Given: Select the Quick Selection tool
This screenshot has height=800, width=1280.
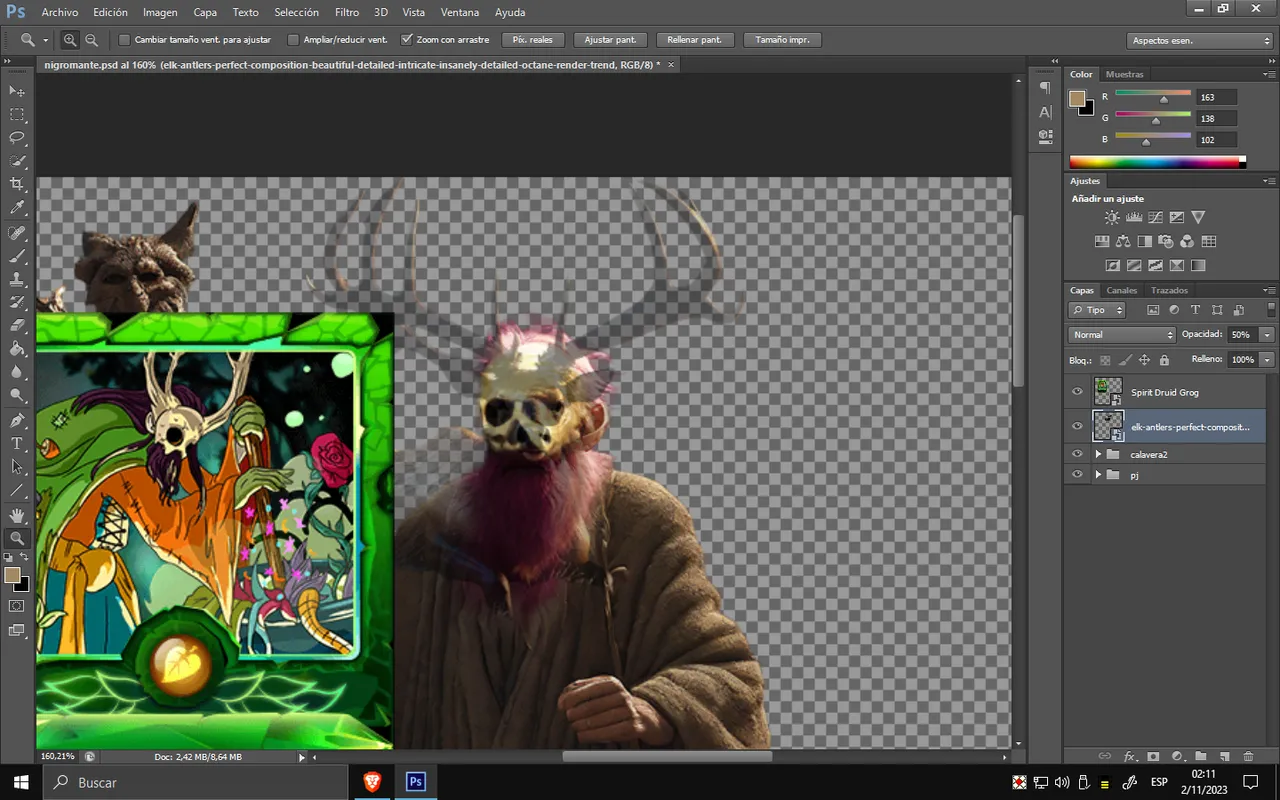Looking at the screenshot, I should [x=17, y=161].
